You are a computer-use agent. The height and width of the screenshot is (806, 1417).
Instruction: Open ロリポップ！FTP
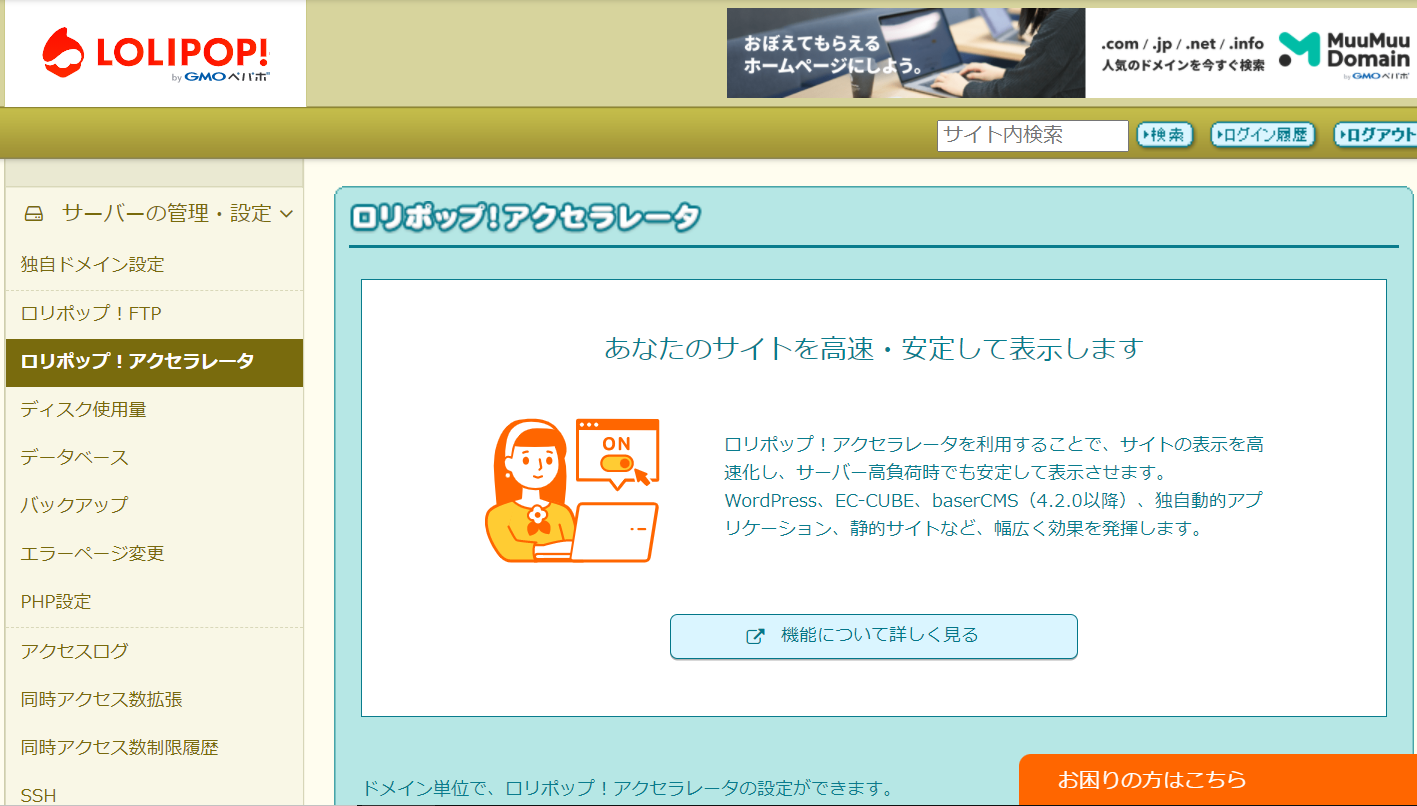(x=91, y=313)
